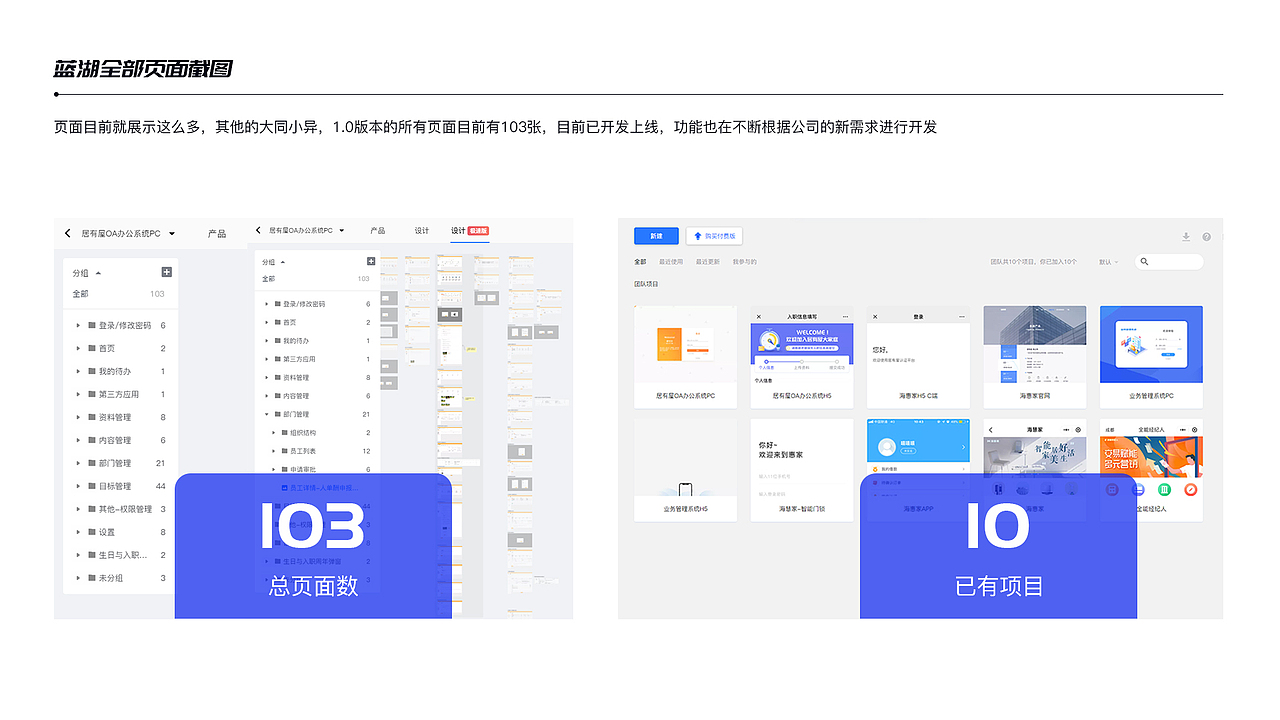Click the "+" add group icon in the 分组 panel

pos(166,272)
